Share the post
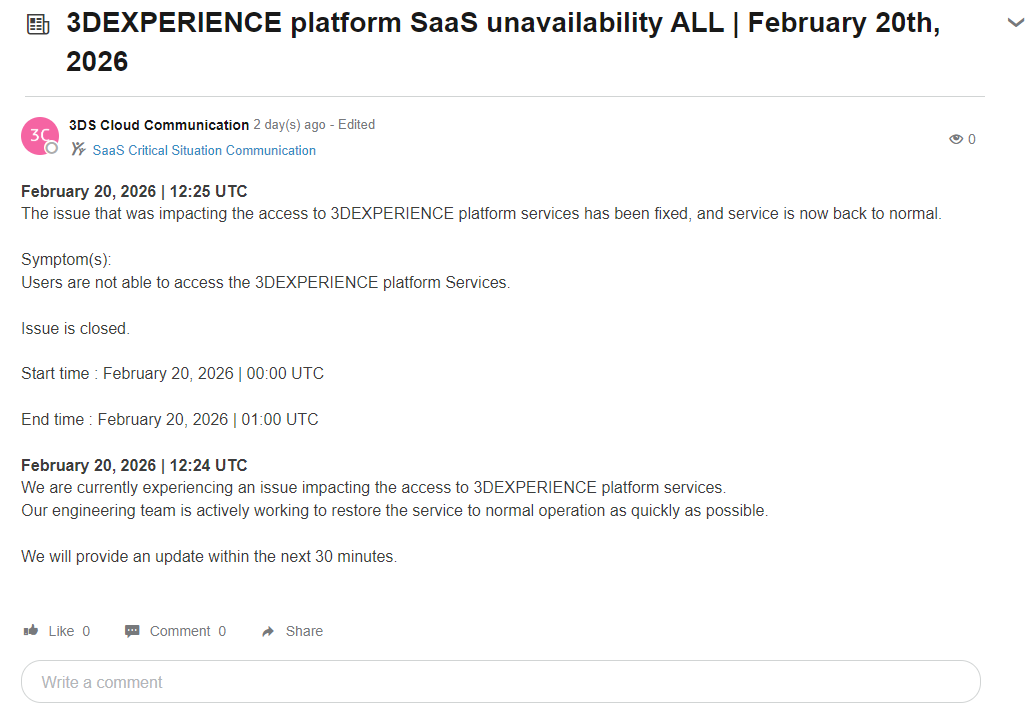The width and height of the screenshot is (1032, 724). tap(300, 630)
